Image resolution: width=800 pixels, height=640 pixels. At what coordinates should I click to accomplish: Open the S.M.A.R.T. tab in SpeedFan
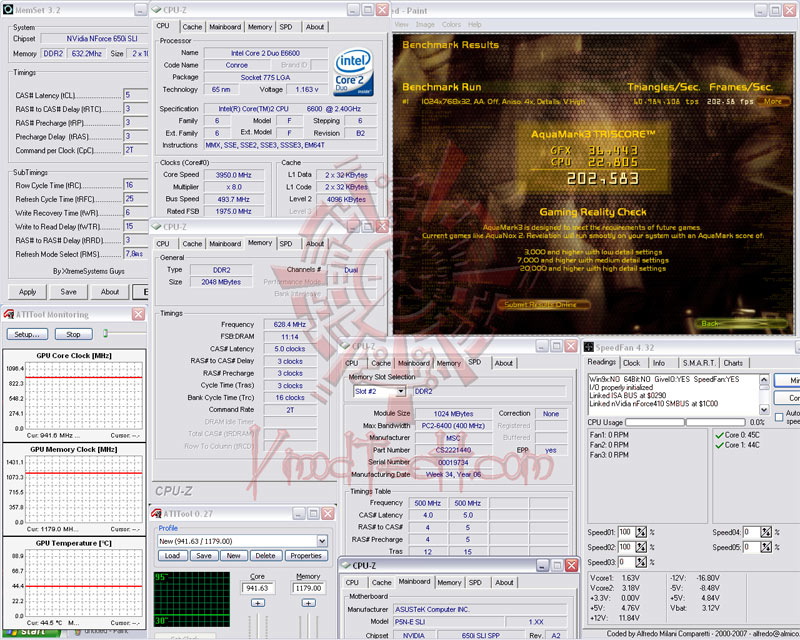click(x=698, y=363)
